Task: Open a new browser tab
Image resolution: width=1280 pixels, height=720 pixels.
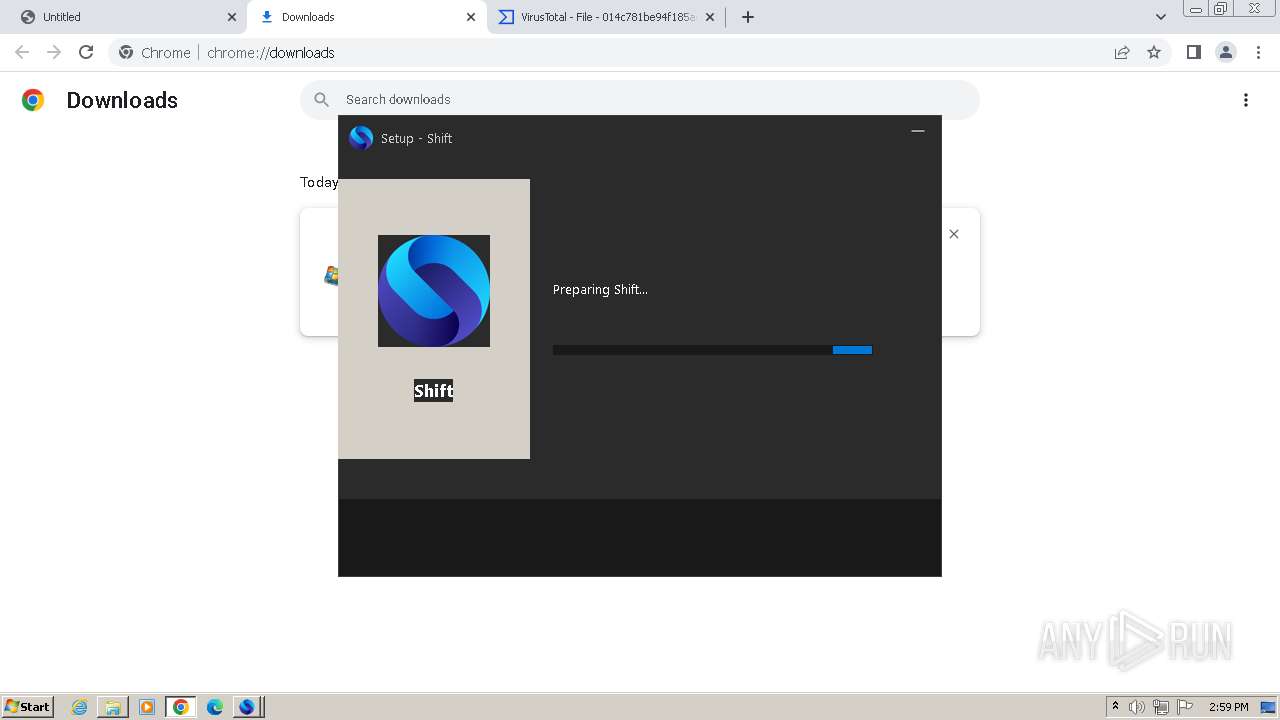Action: tap(748, 17)
